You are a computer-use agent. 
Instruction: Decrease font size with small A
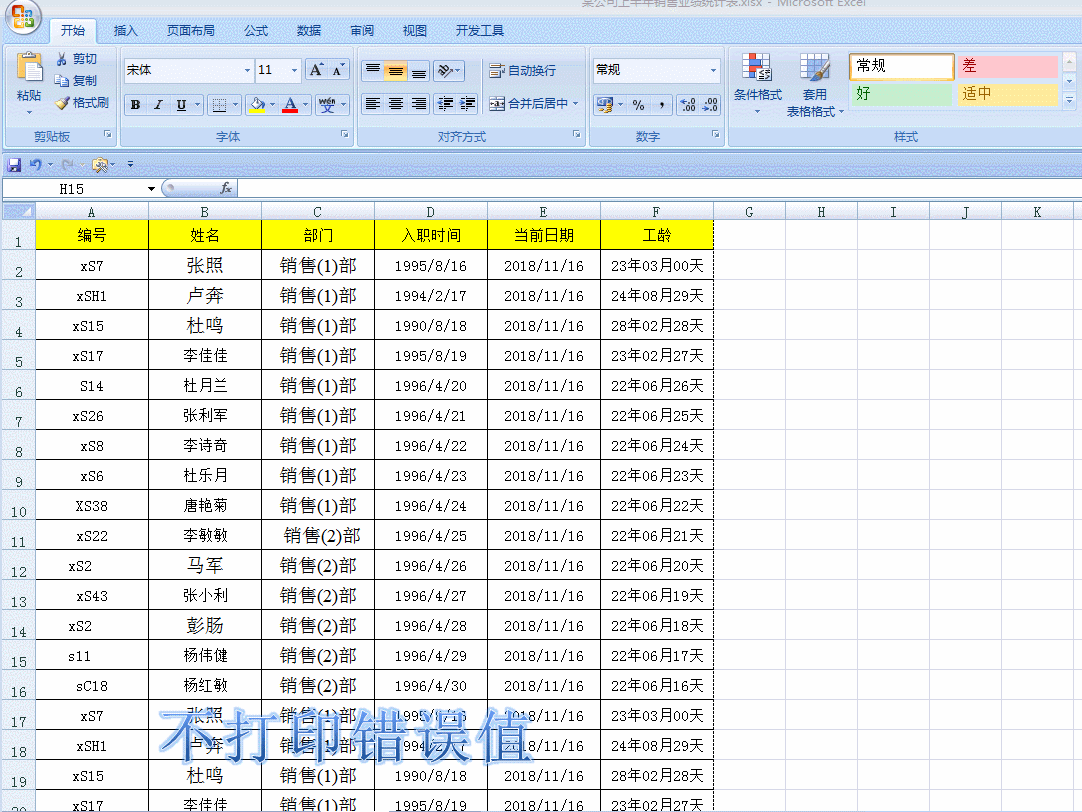[x=337, y=70]
